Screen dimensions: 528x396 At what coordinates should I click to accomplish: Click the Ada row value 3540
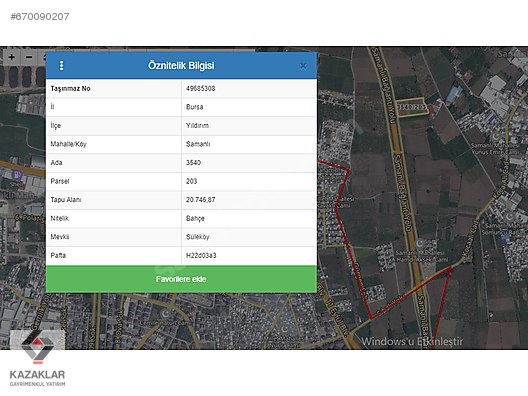pyautogui.click(x=193, y=163)
